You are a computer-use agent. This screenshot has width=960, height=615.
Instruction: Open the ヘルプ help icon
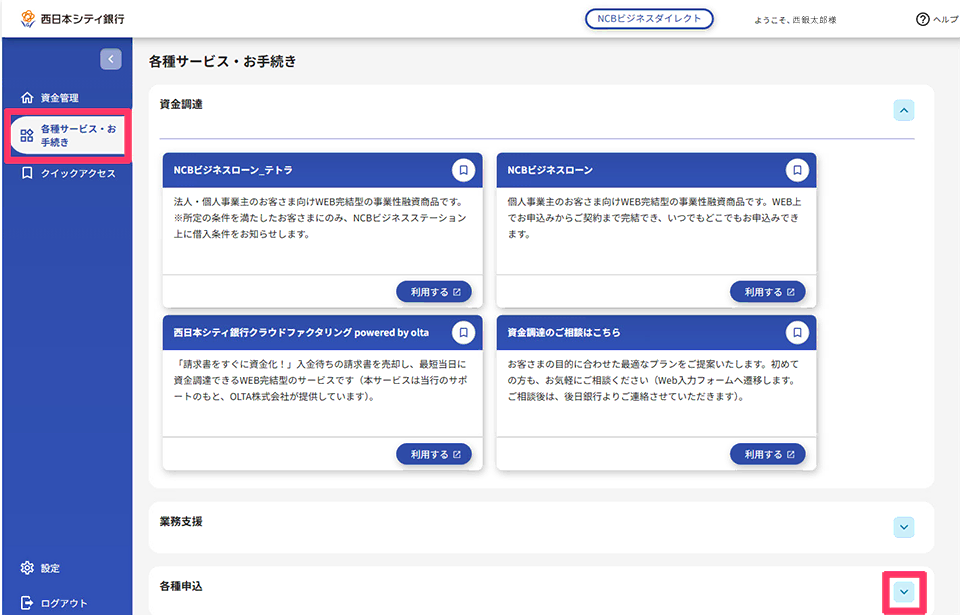[x=923, y=20]
